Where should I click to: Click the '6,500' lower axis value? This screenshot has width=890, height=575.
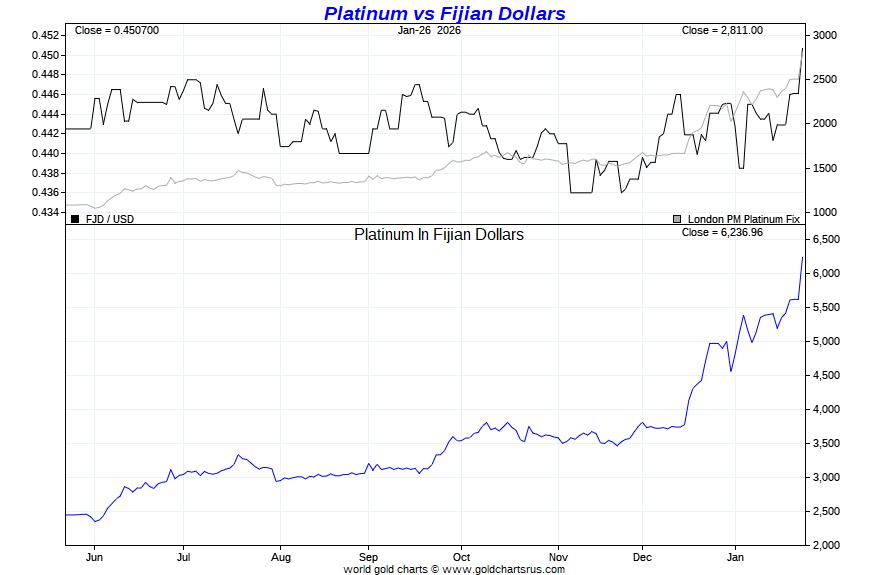pos(826,240)
